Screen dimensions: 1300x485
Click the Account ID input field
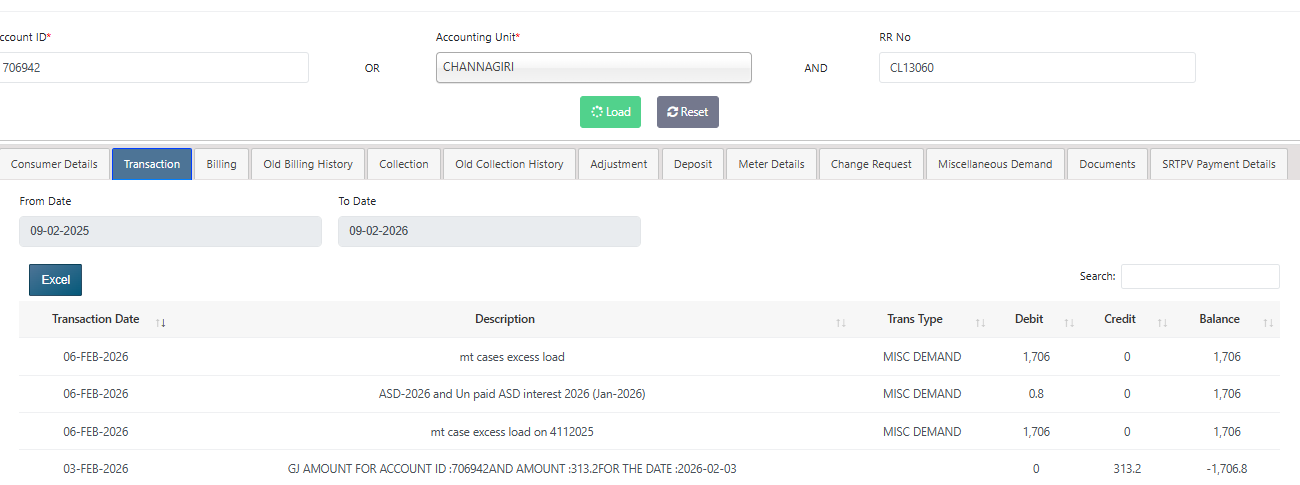[x=153, y=68]
